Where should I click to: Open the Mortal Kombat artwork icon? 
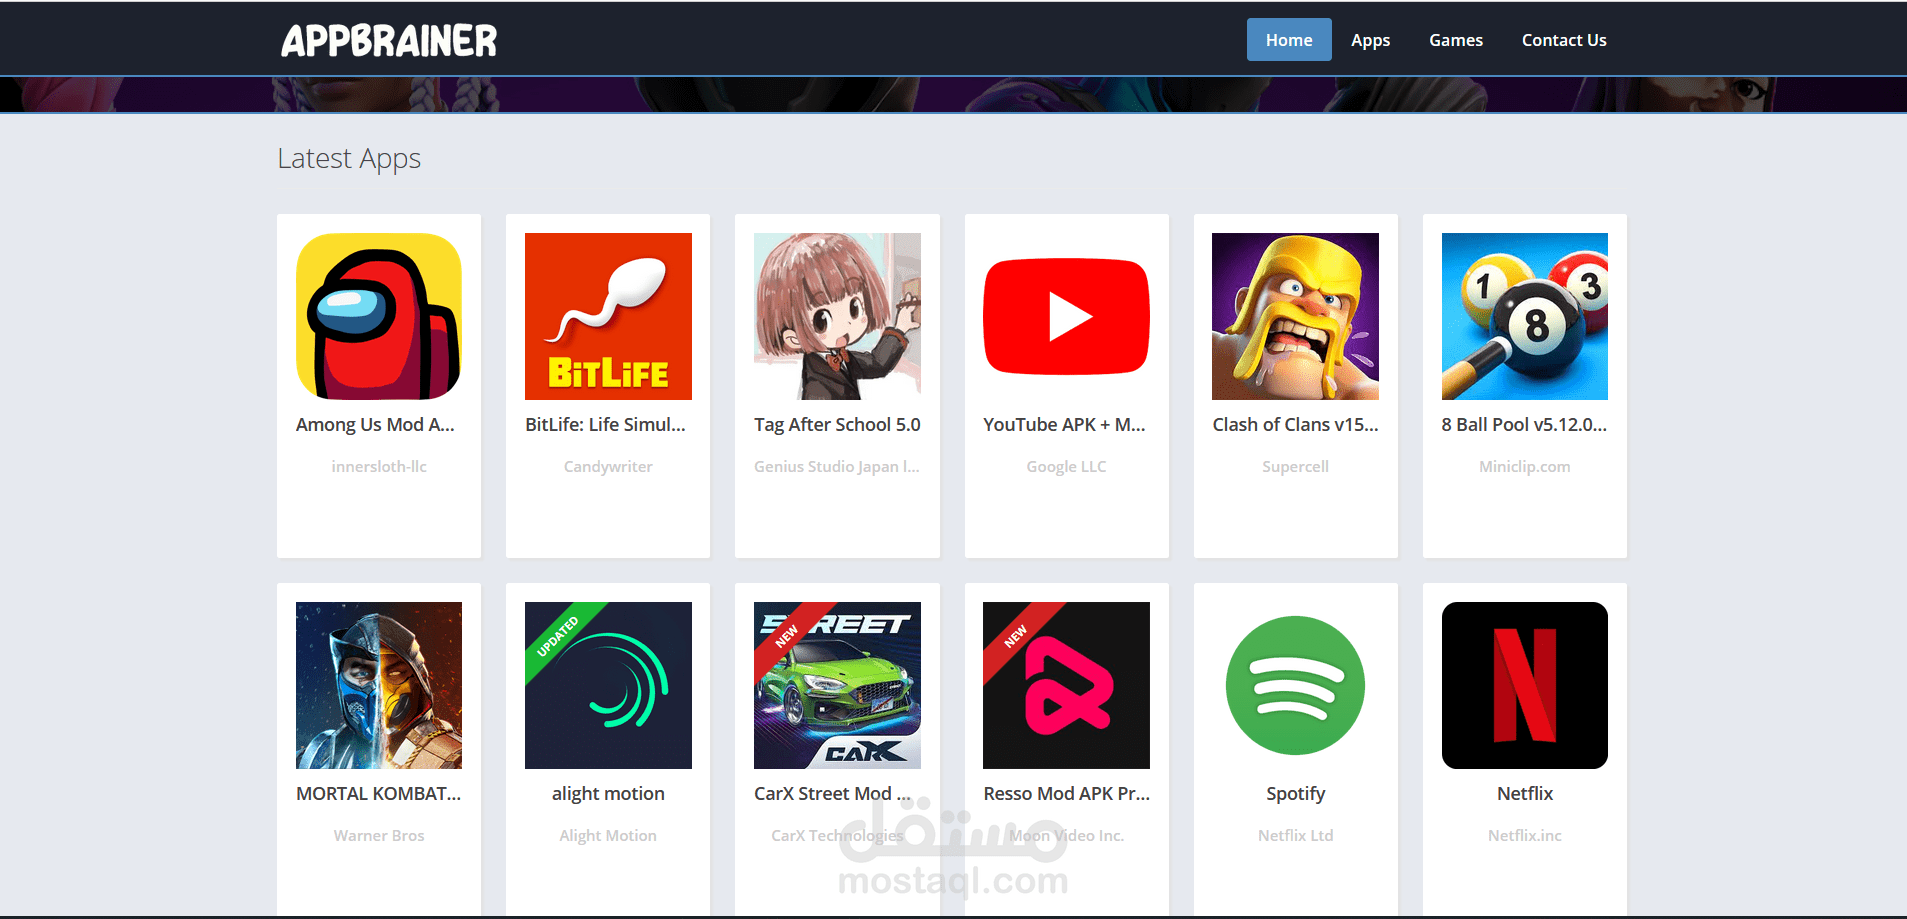(379, 685)
